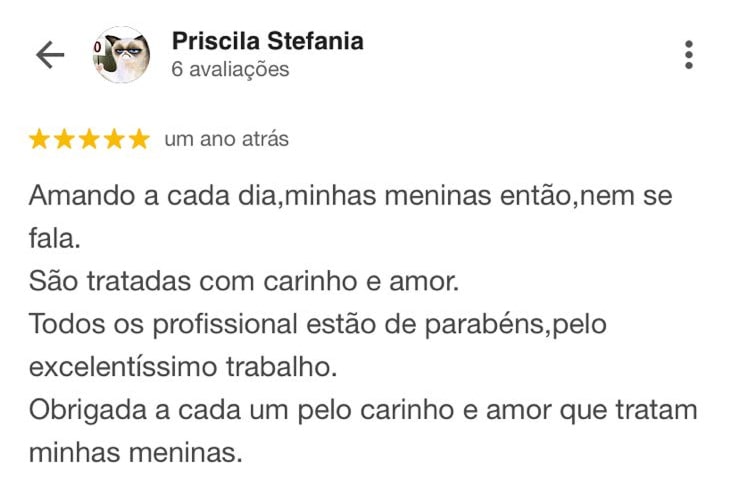Screen dimensions: 739x493
Task: Click the word 'fala.' in the review
Action: 53,240
